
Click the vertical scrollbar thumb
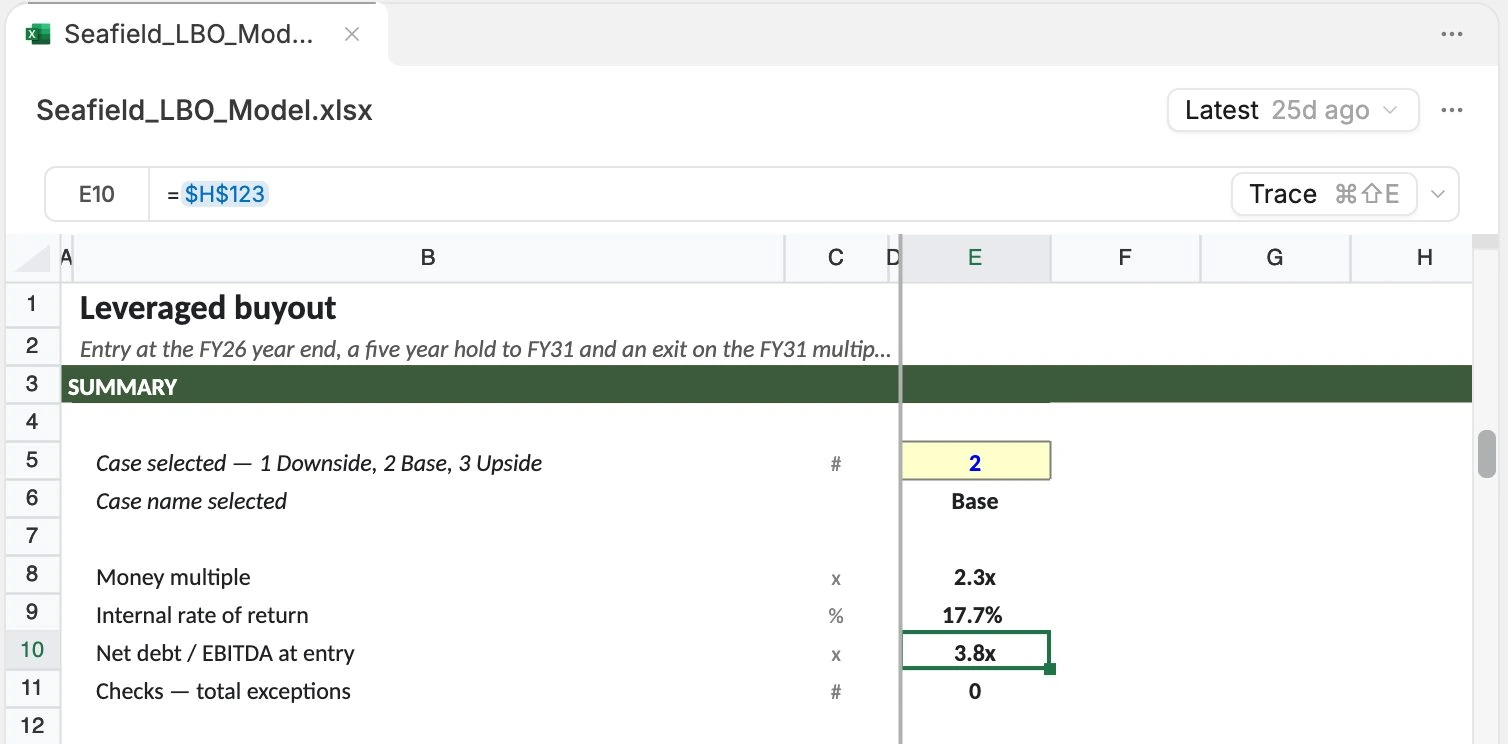[x=1487, y=454]
